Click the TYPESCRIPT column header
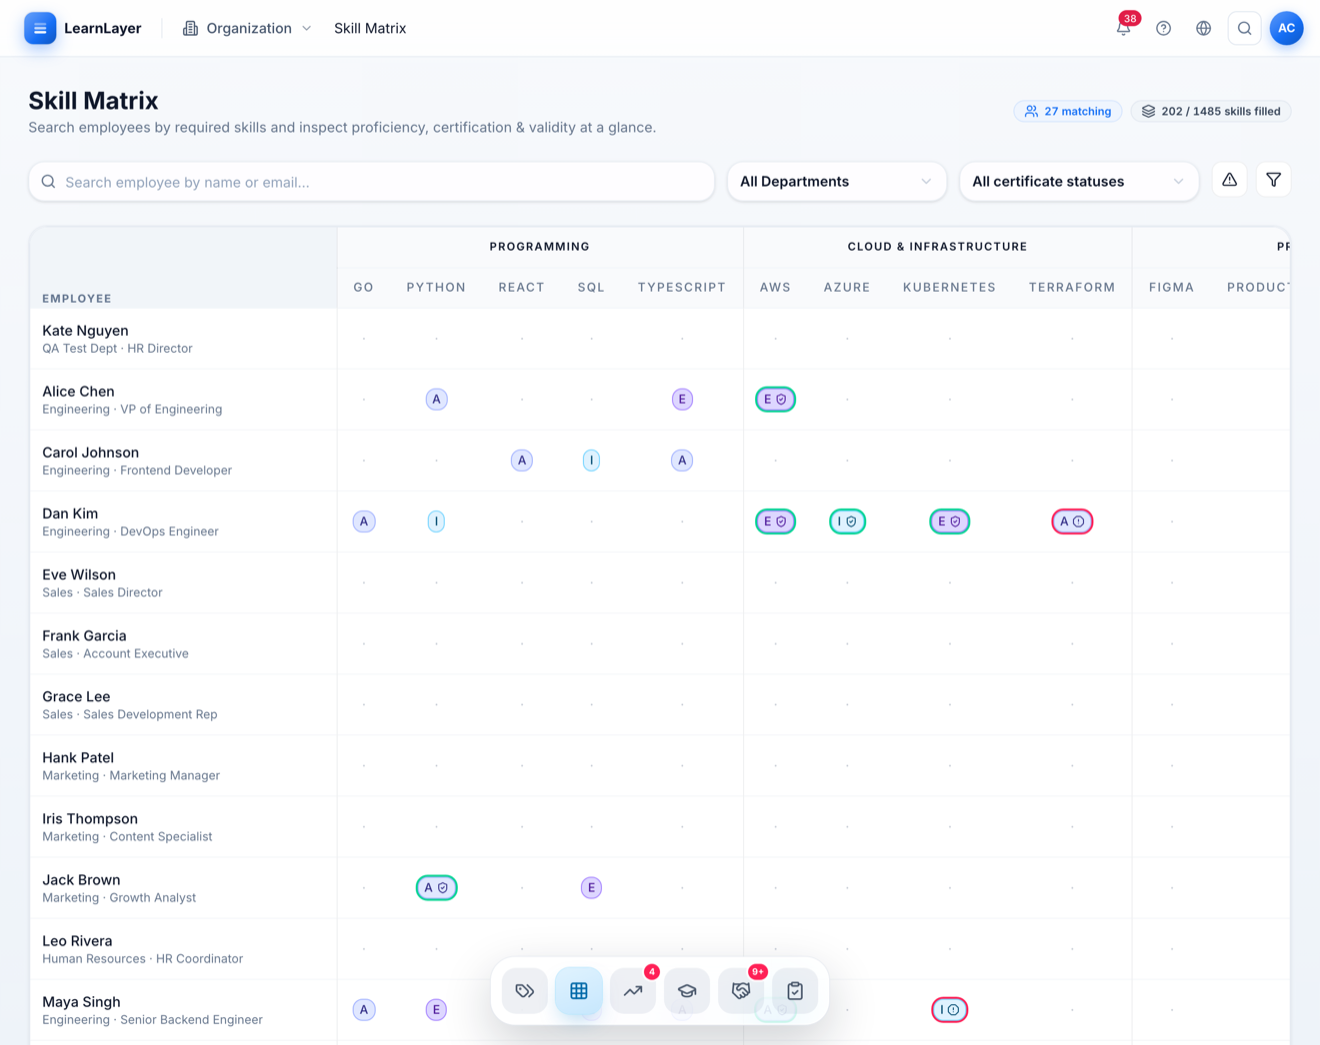This screenshot has height=1045, width=1320. [682, 287]
